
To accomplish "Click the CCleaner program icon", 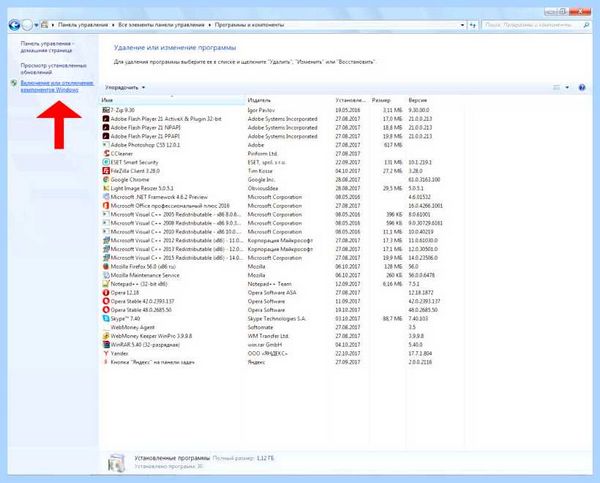I will pyautogui.click(x=106, y=153).
